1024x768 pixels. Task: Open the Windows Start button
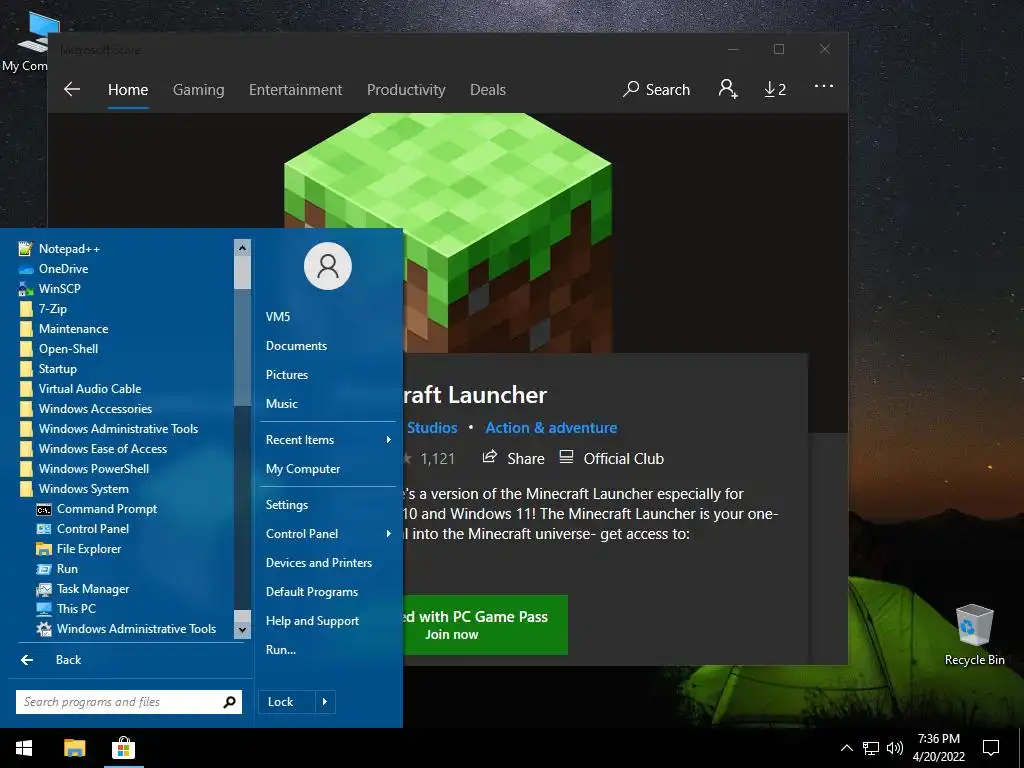click(24, 748)
